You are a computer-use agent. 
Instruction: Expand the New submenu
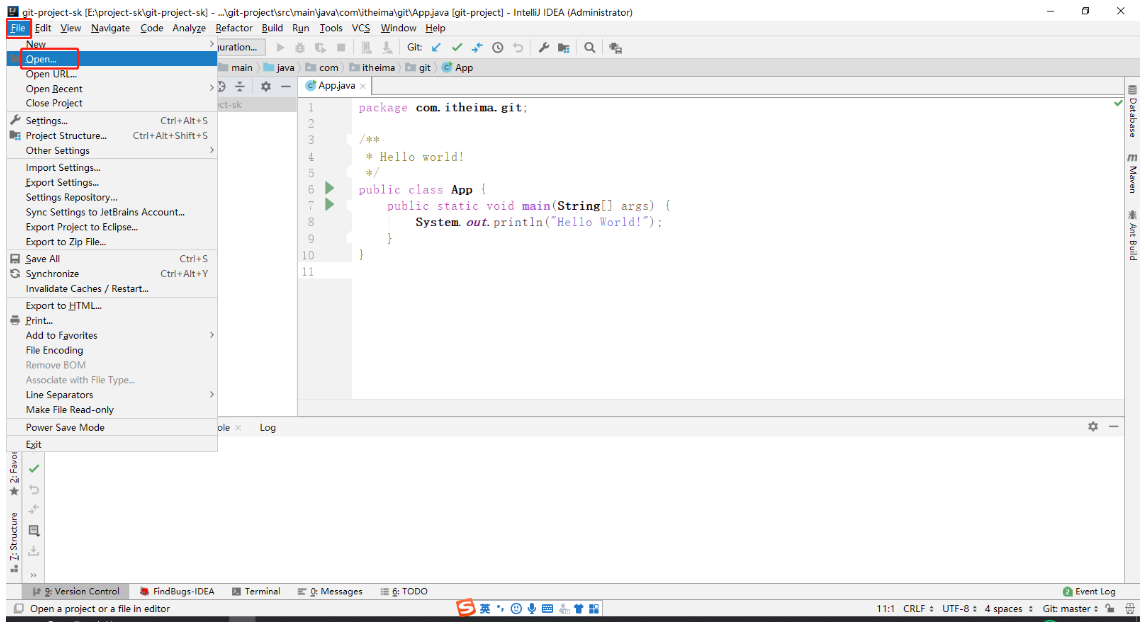pyautogui.click(x=112, y=44)
